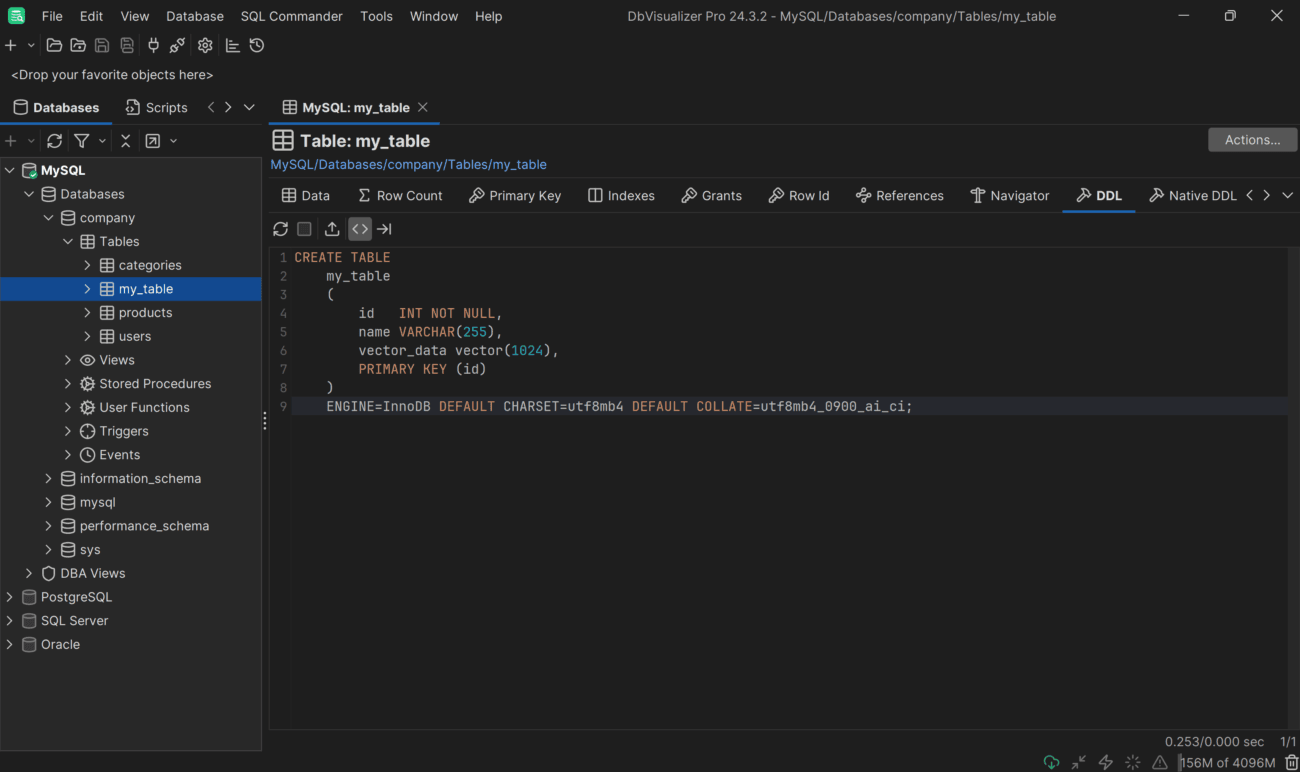Toggle code formatting view in DDL toolbar

pos(359,229)
